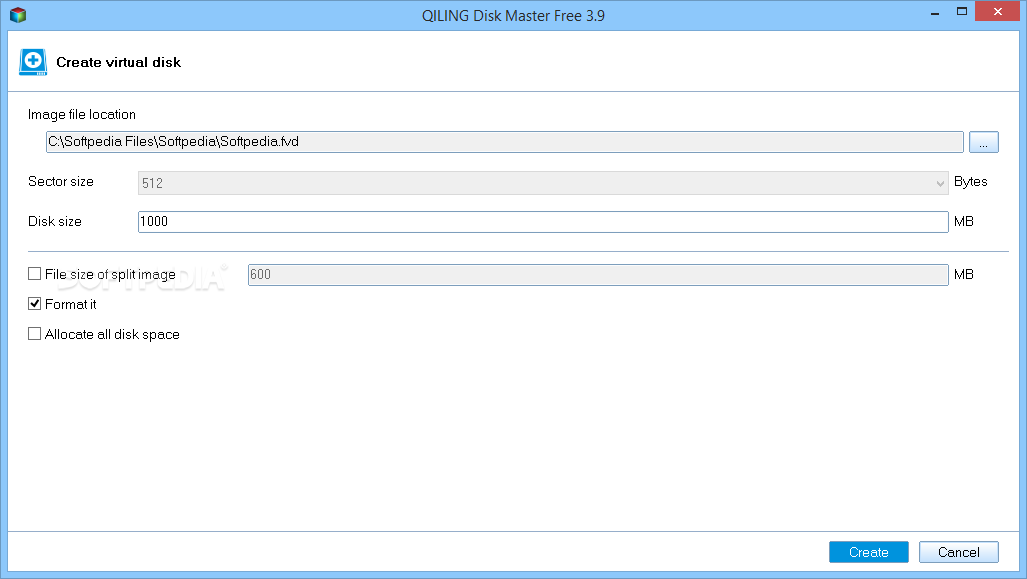Click inside the Disk size input field
The height and width of the screenshot is (579, 1027).
[x=543, y=222]
